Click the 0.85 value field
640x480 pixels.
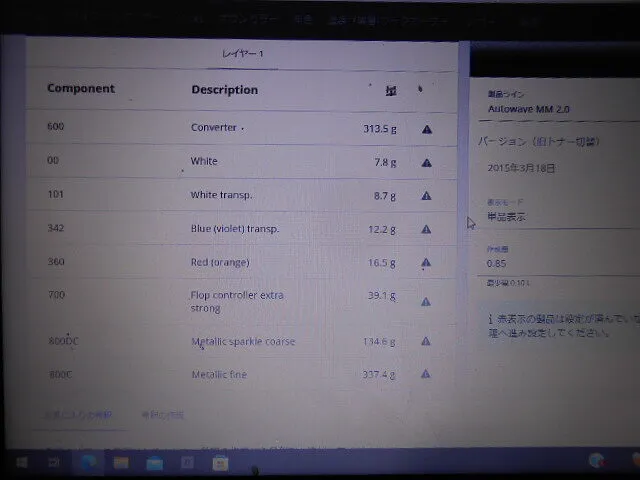(497, 263)
